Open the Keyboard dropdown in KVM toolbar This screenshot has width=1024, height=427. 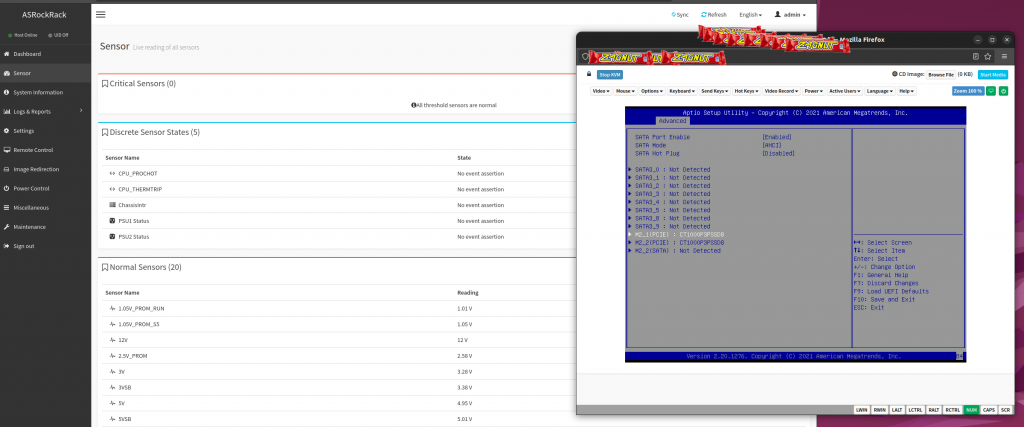pyautogui.click(x=682, y=91)
